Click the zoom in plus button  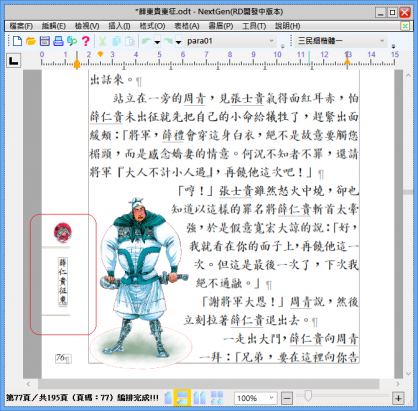[398, 398]
